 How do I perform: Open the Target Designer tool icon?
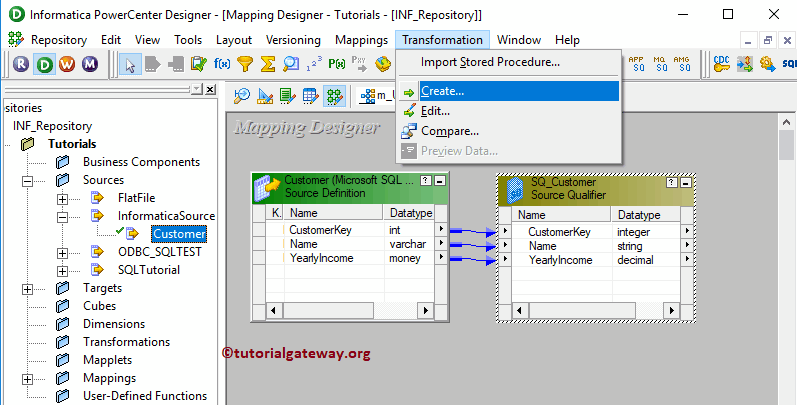(x=265, y=96)
